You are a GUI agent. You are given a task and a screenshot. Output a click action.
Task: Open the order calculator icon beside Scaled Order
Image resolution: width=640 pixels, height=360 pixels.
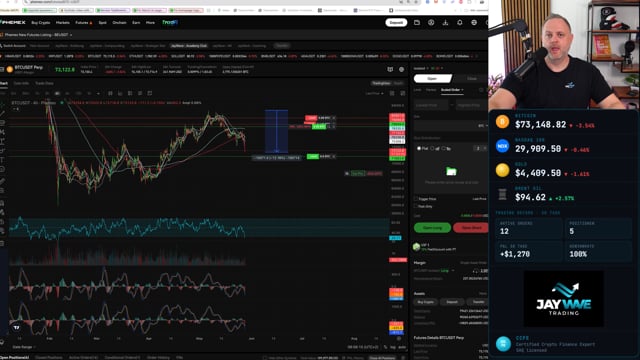click(x=481, y=90)
